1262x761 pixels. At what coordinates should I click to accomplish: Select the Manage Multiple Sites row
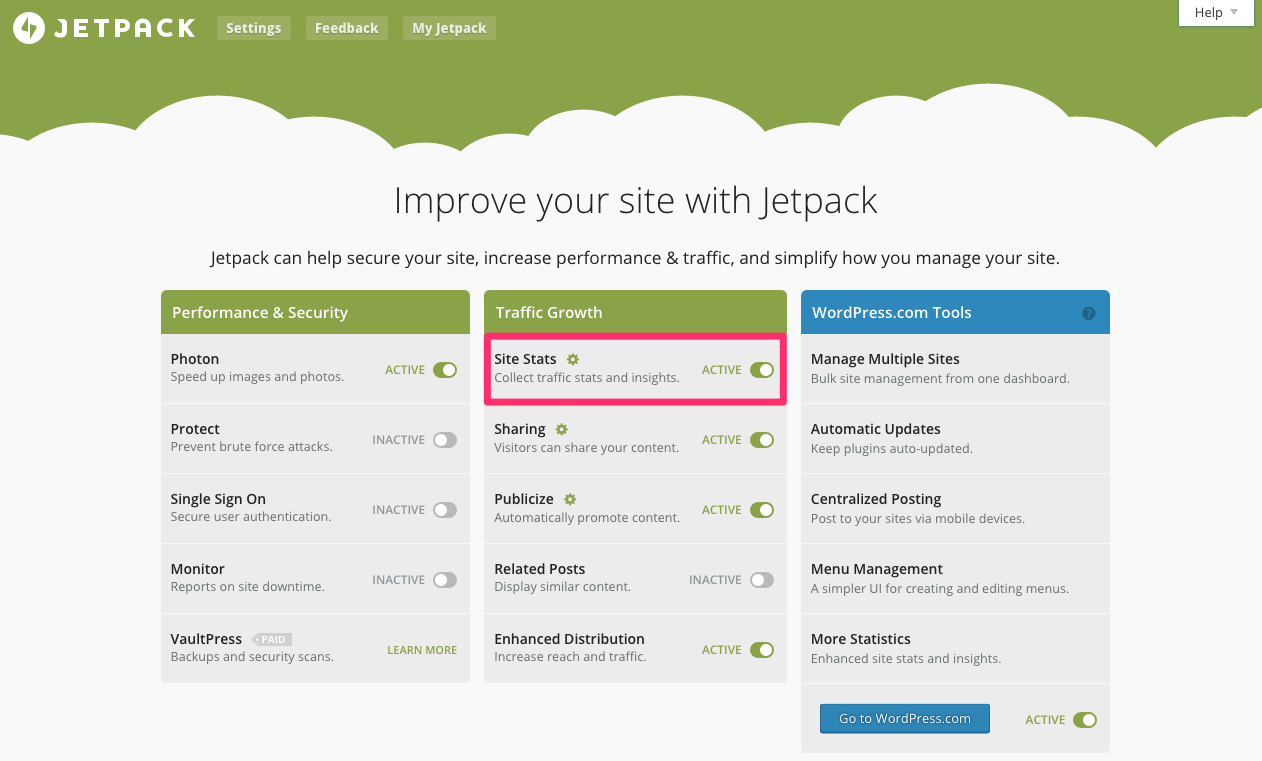point(955,369)
